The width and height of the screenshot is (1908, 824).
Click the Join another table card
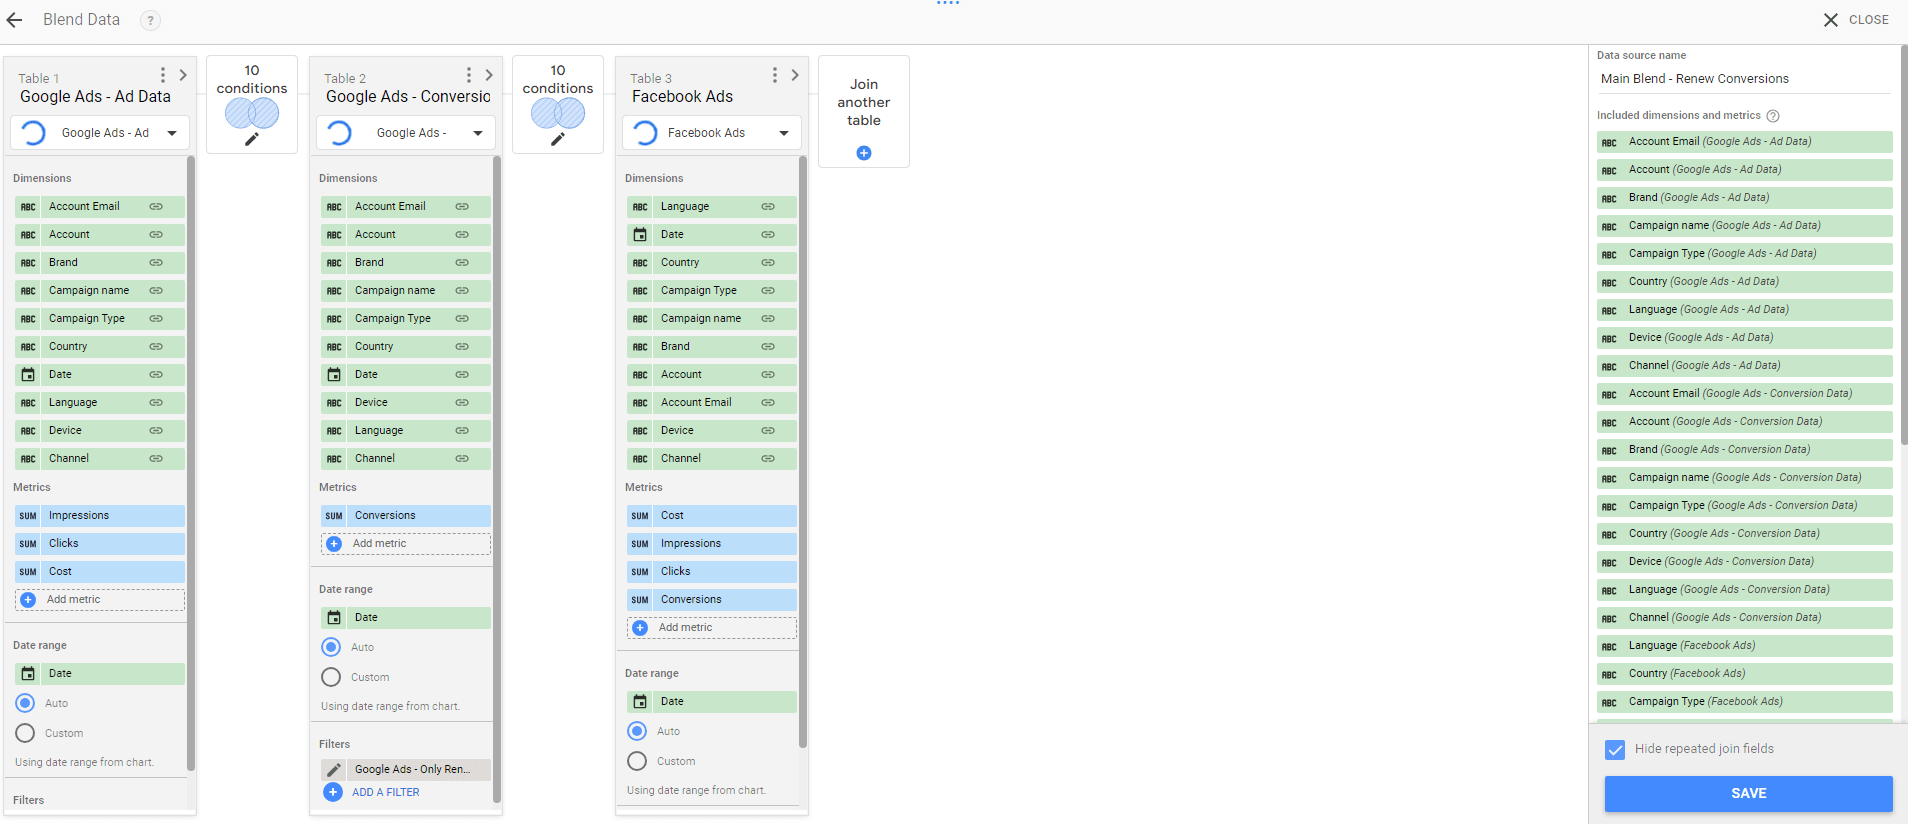[x=864, y=111]
